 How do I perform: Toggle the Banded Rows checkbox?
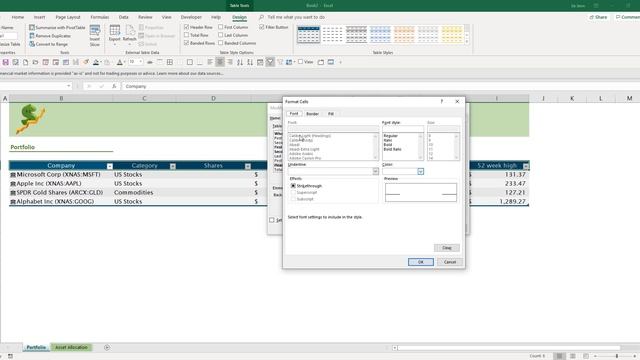point(187,43)
